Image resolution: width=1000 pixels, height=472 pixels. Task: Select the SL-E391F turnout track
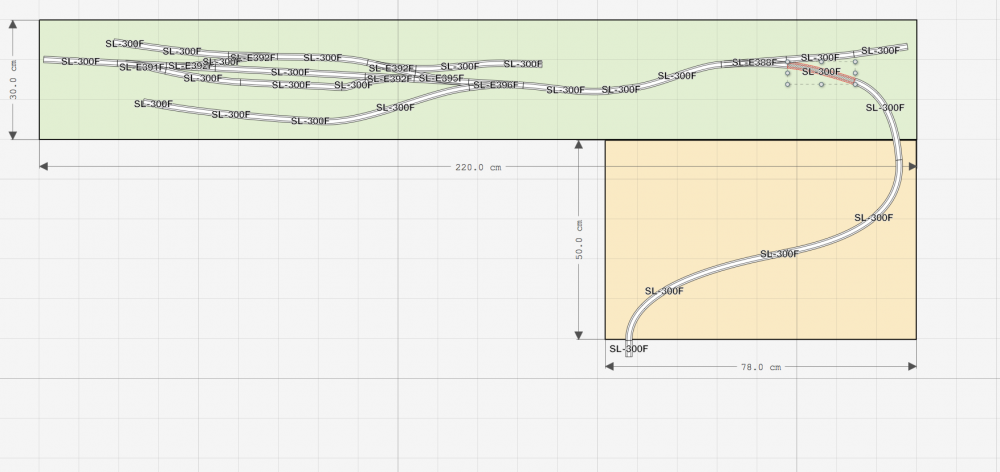141,67
